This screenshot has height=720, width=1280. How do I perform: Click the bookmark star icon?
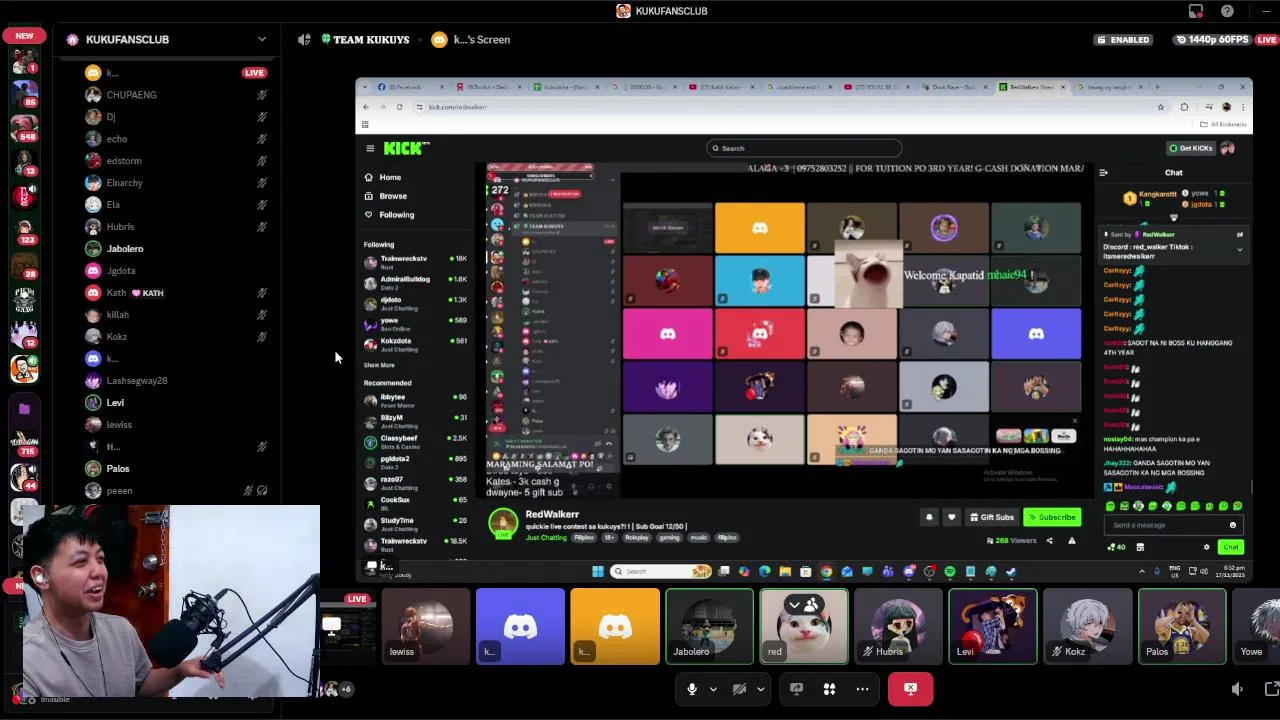point(1160,107)
